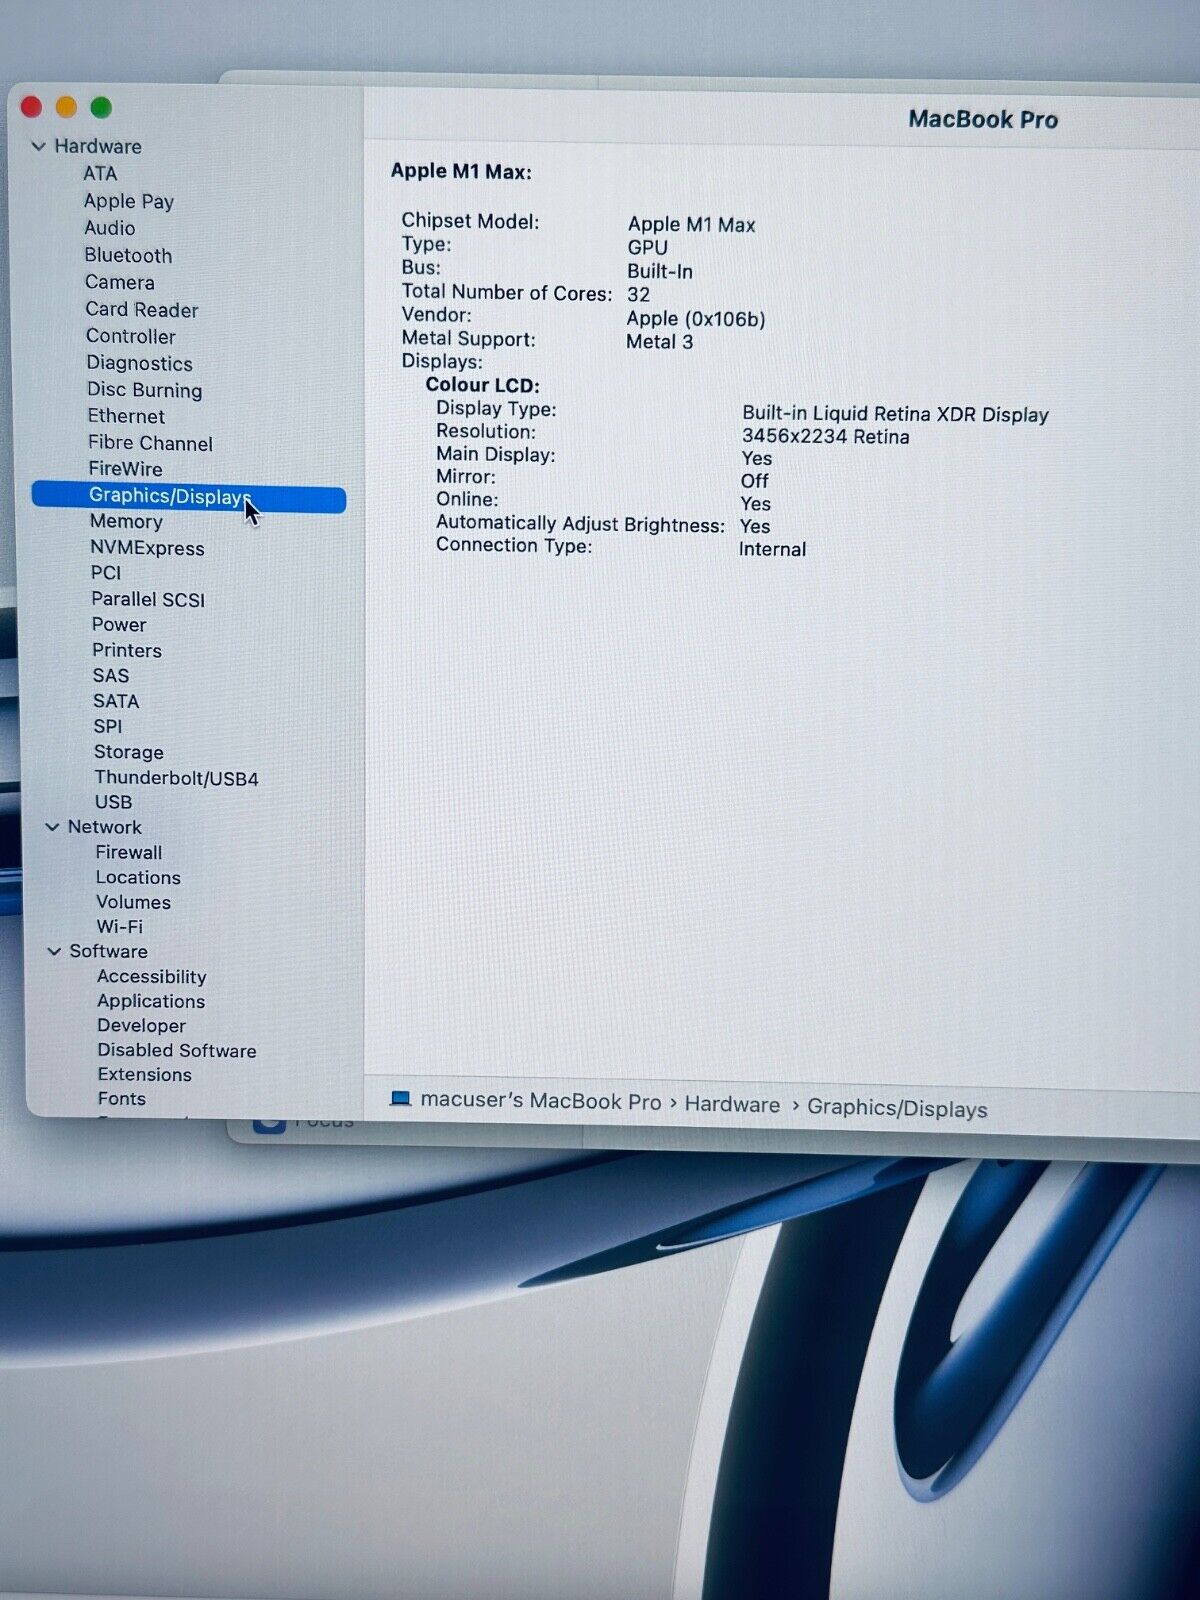This screenshot has height=1600, width=1200.
Task: Click the laptop icon in the path bar
Action: tap(400, 1099)
